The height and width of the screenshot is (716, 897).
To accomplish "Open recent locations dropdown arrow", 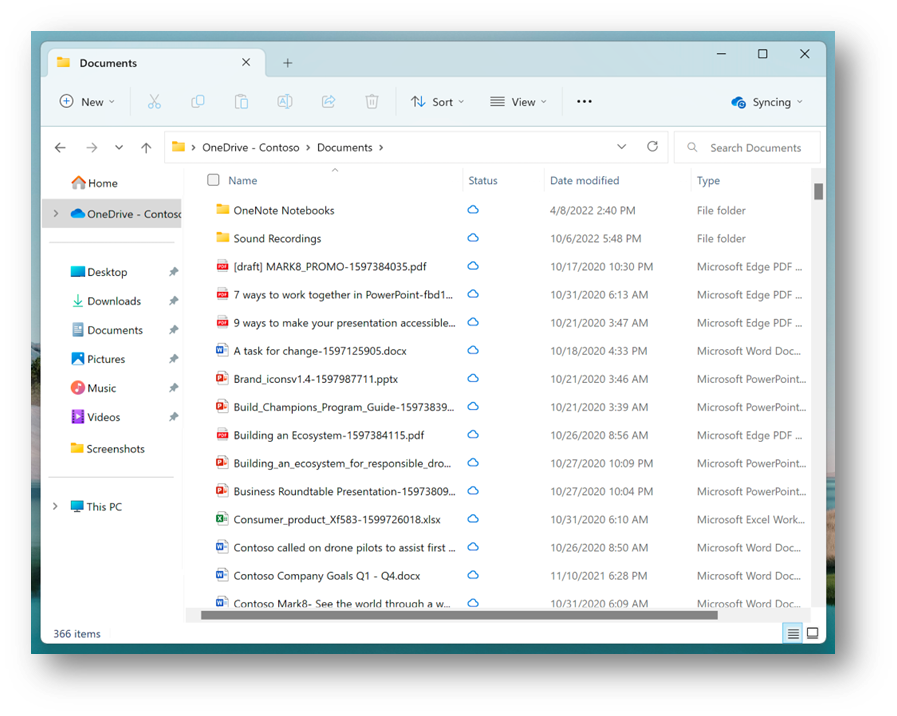I will coord(118,148).
